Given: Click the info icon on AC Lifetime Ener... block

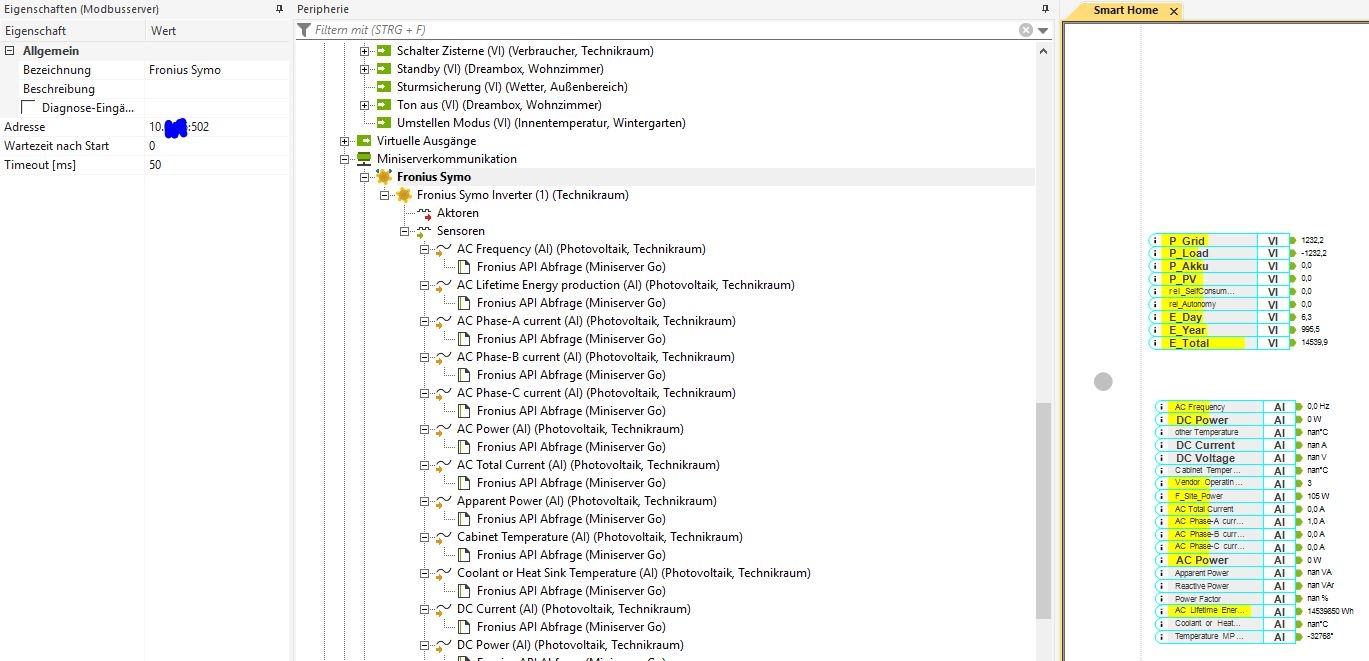Looking at the screenshot, I should pos(1160,611).
